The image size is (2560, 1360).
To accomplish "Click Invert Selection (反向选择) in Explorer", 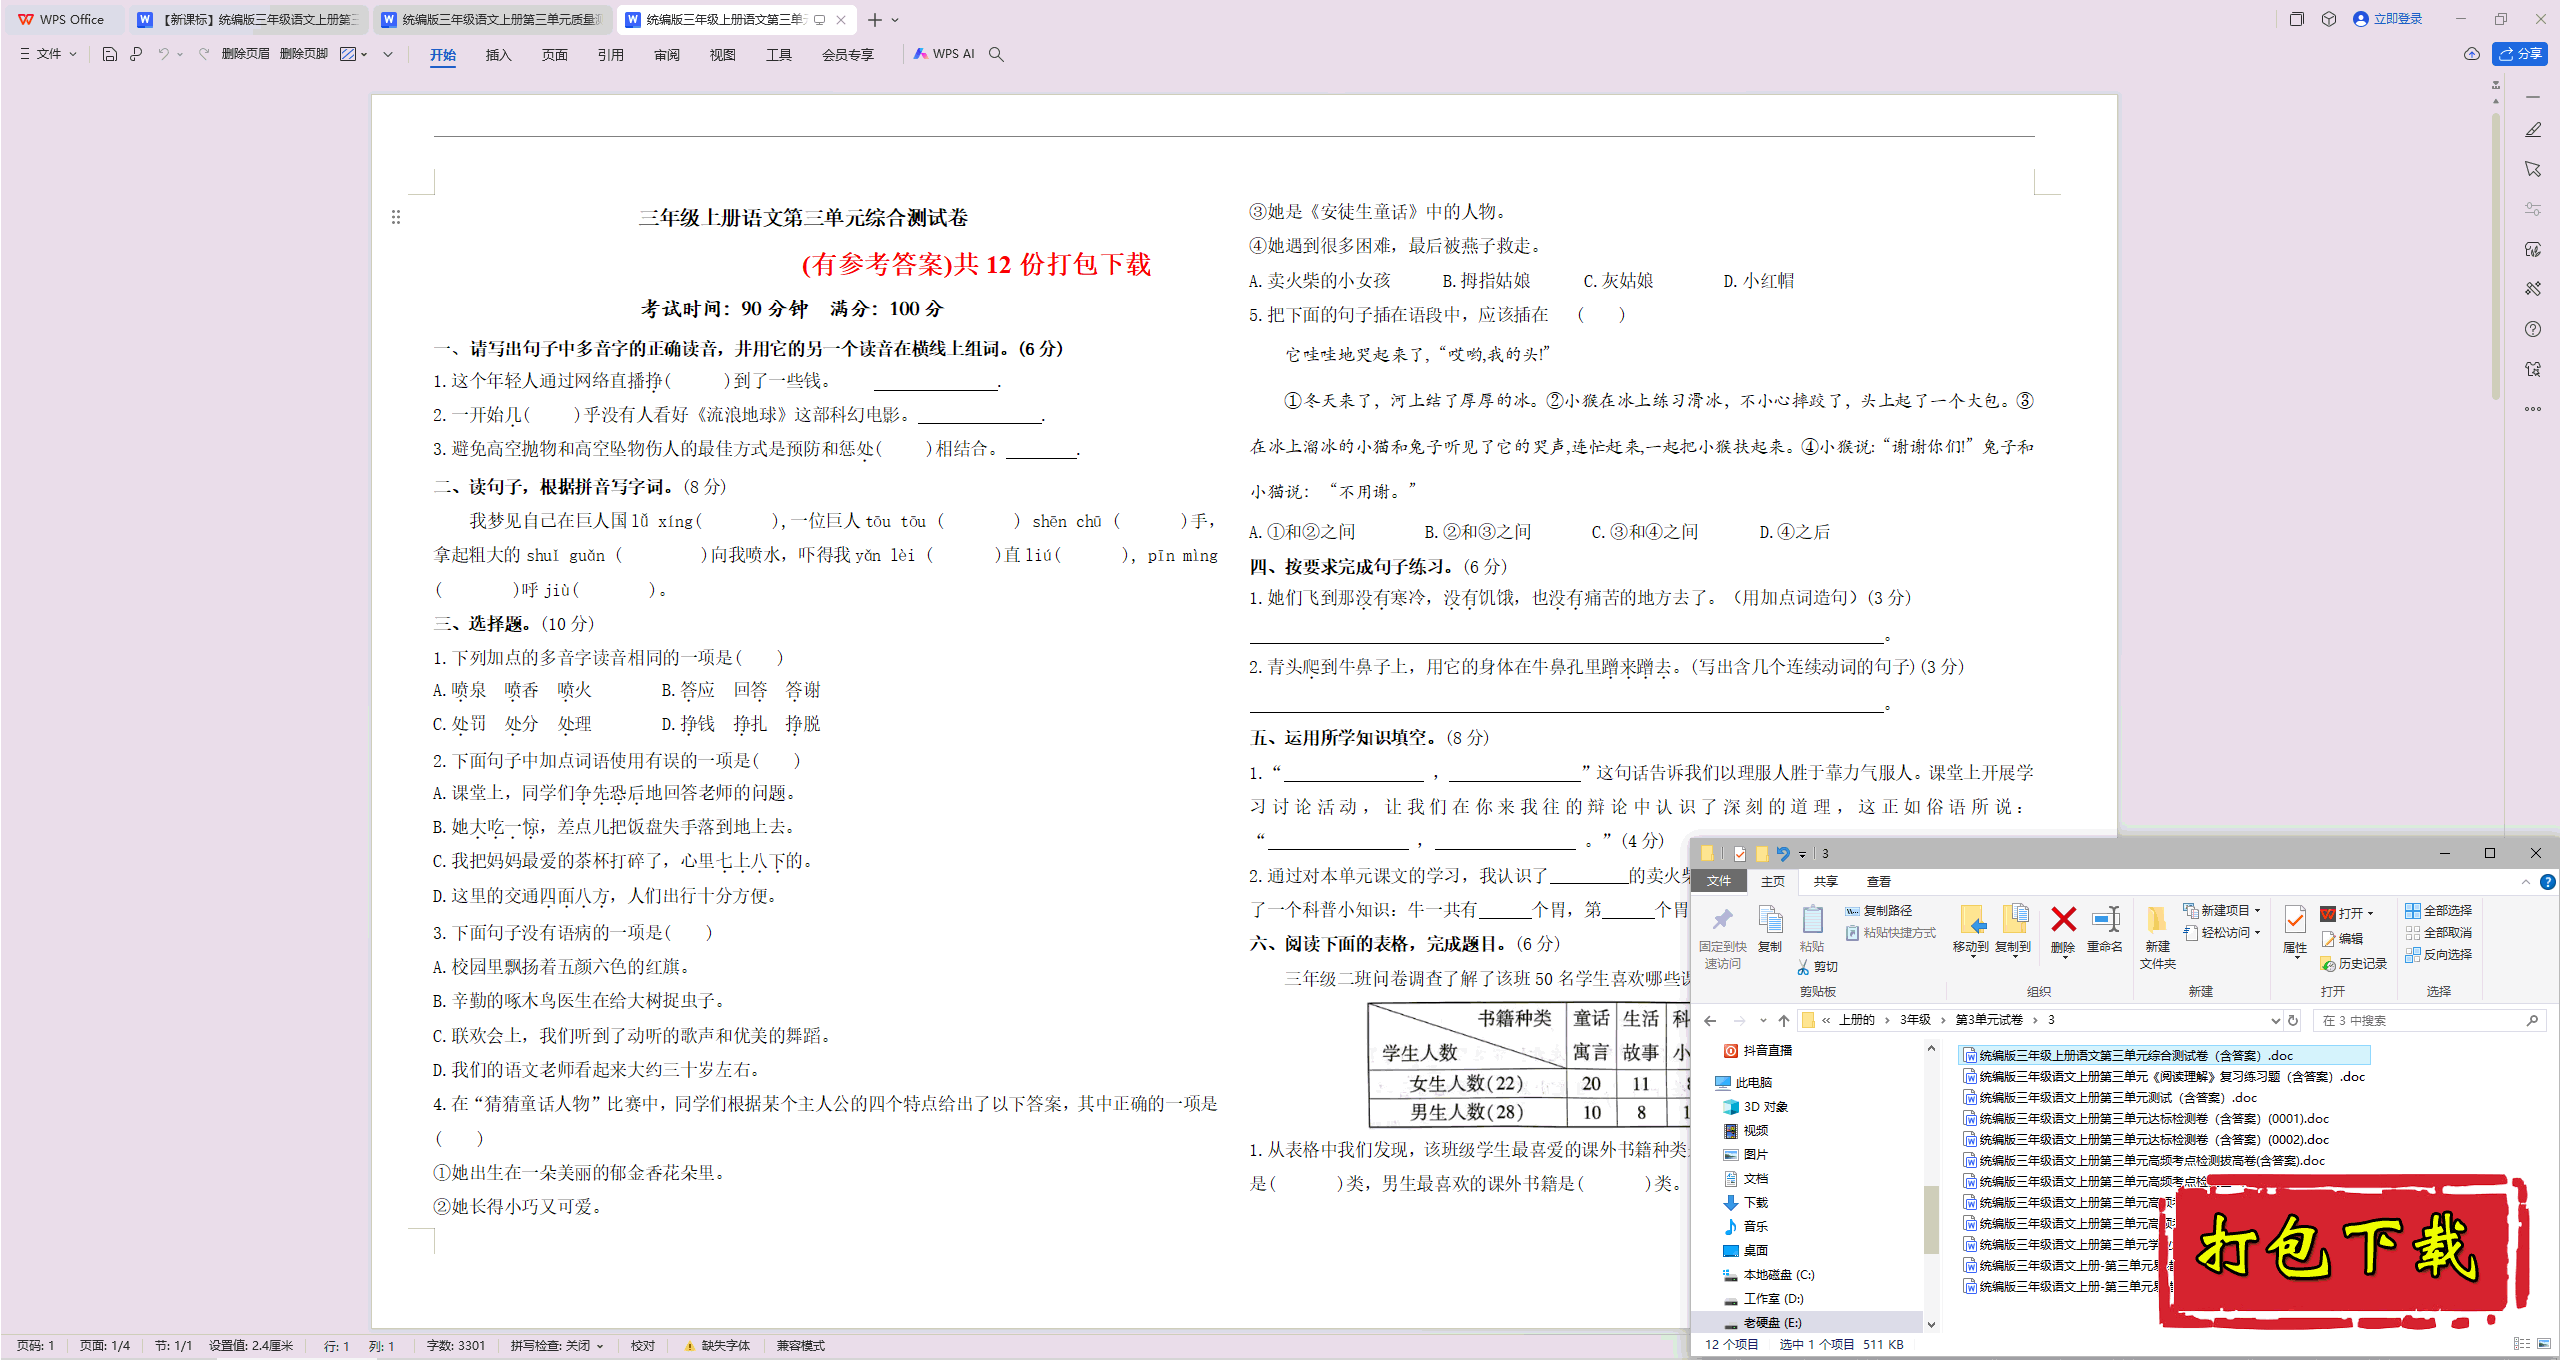I will [x=2439, y=955].
